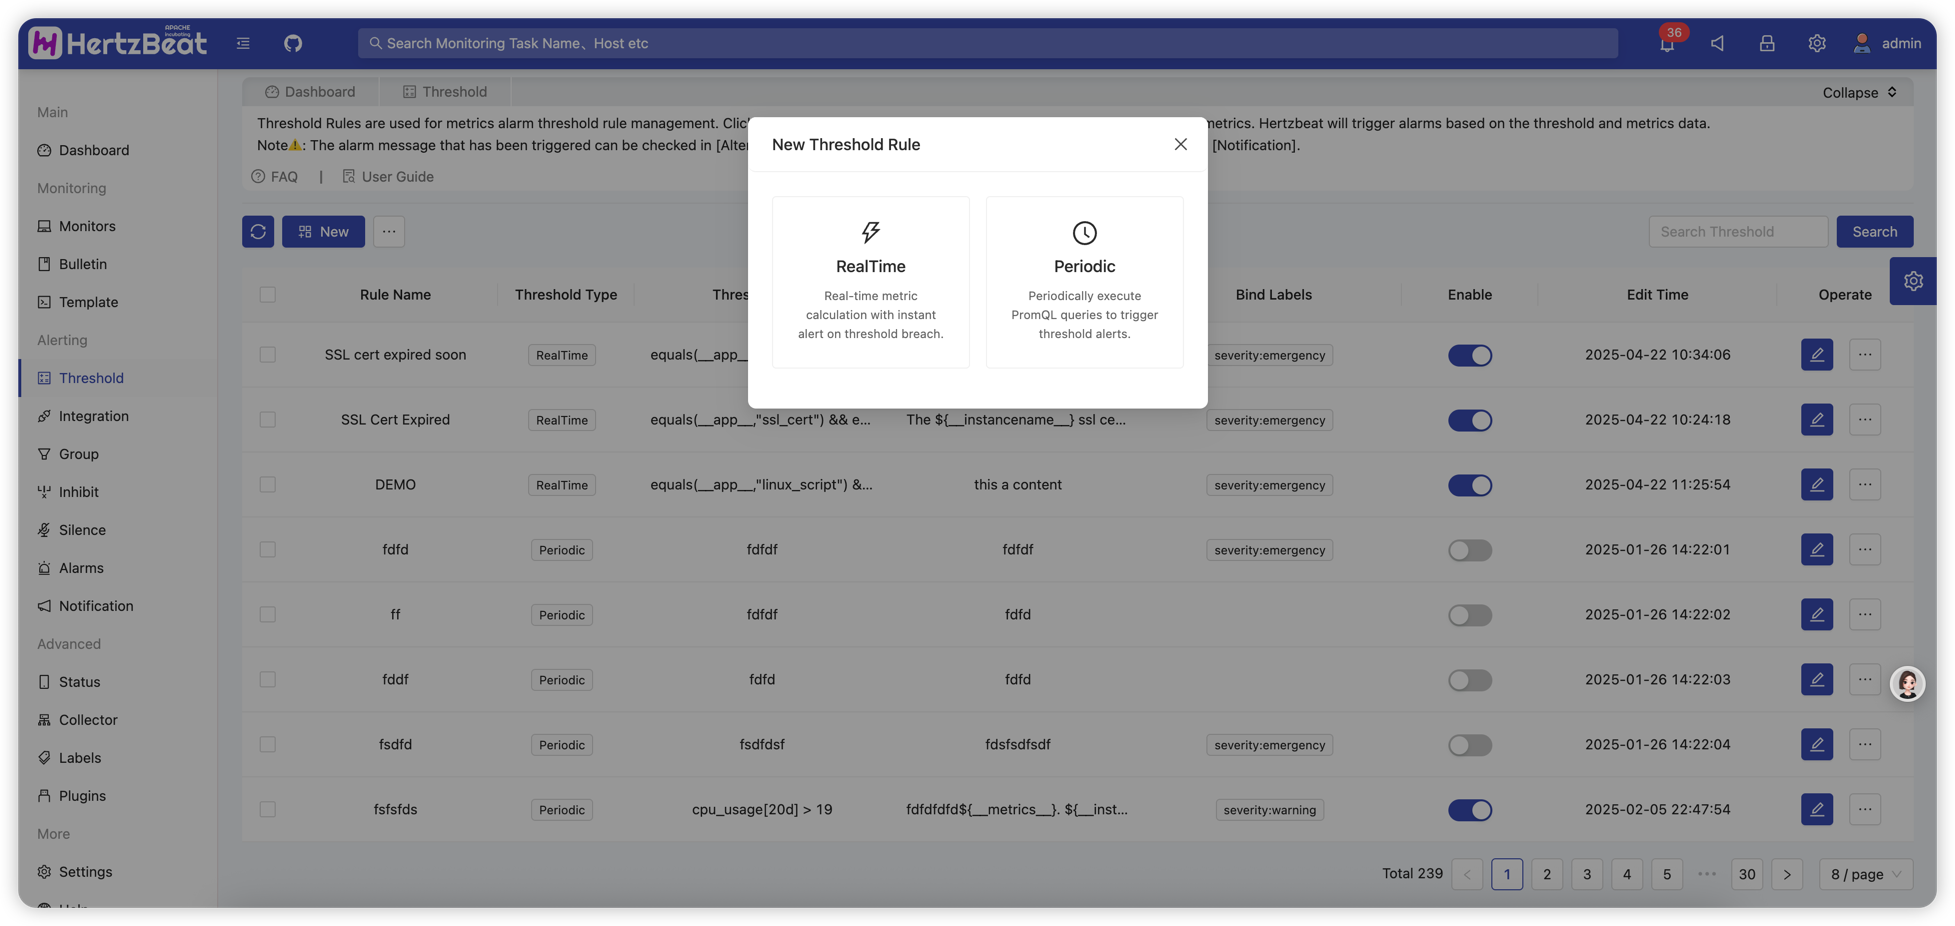Open the 8 / page size dropdown
Viewport: 1955px width, 926px height.
[x=1865, y=874]
